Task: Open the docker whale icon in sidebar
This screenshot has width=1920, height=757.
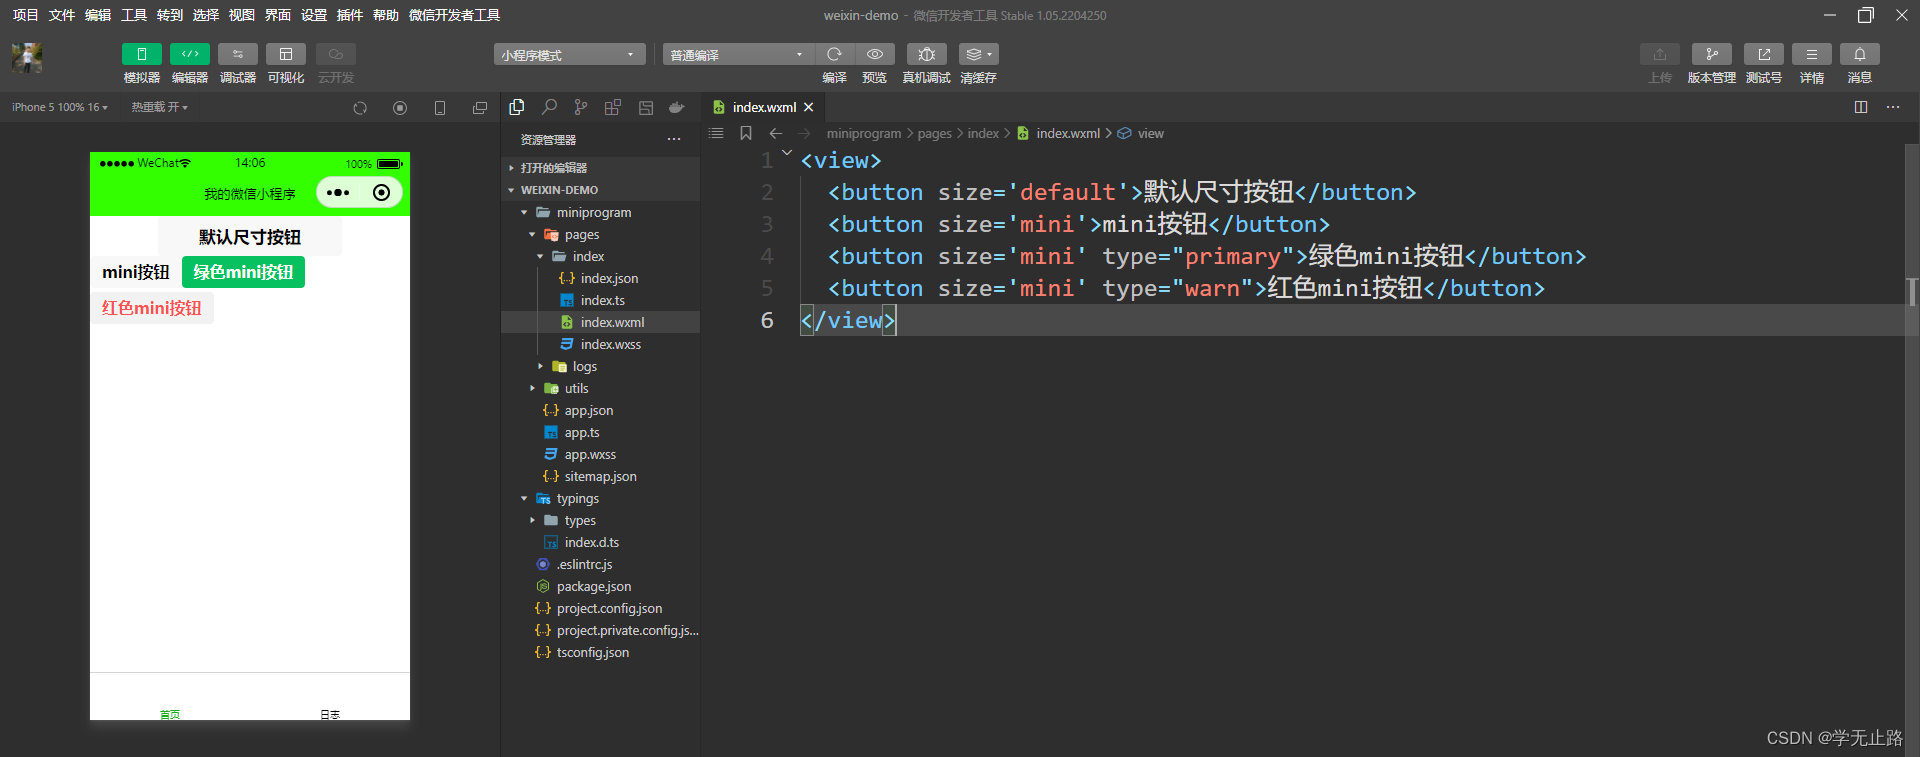Action: click(x=677, y=107)
